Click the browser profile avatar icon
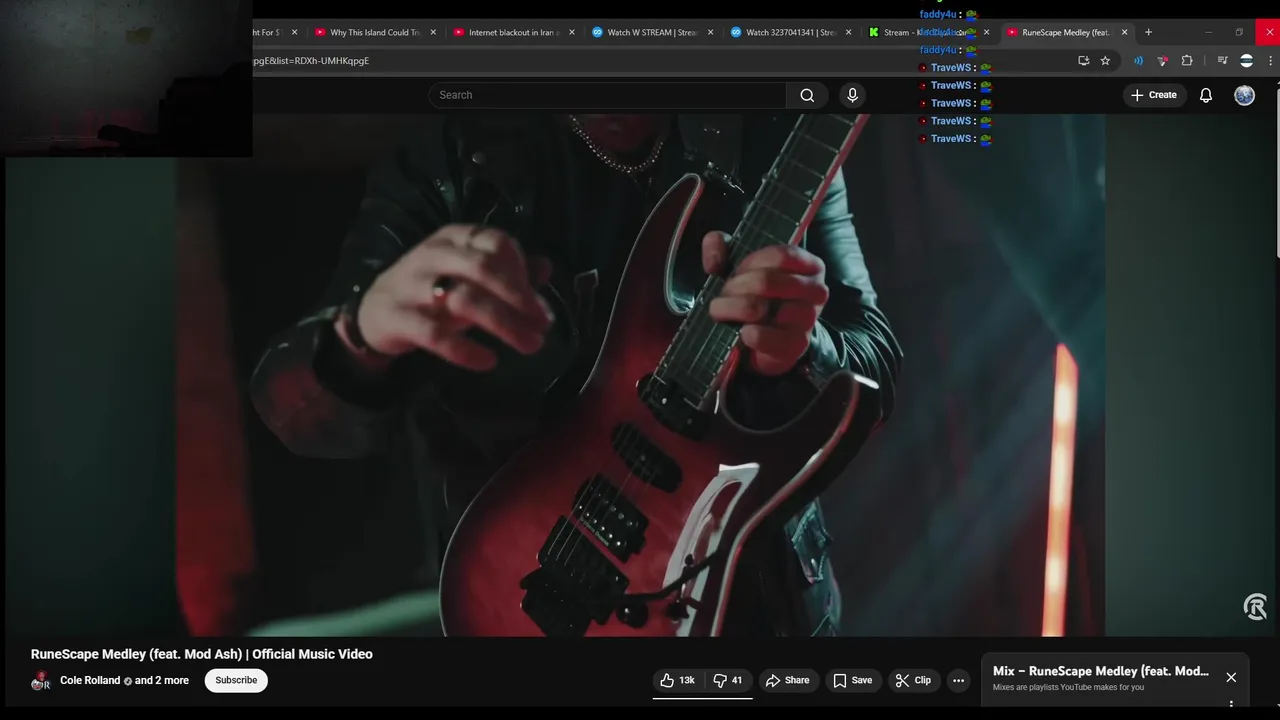1280x720 pixels. (1246, 61)
